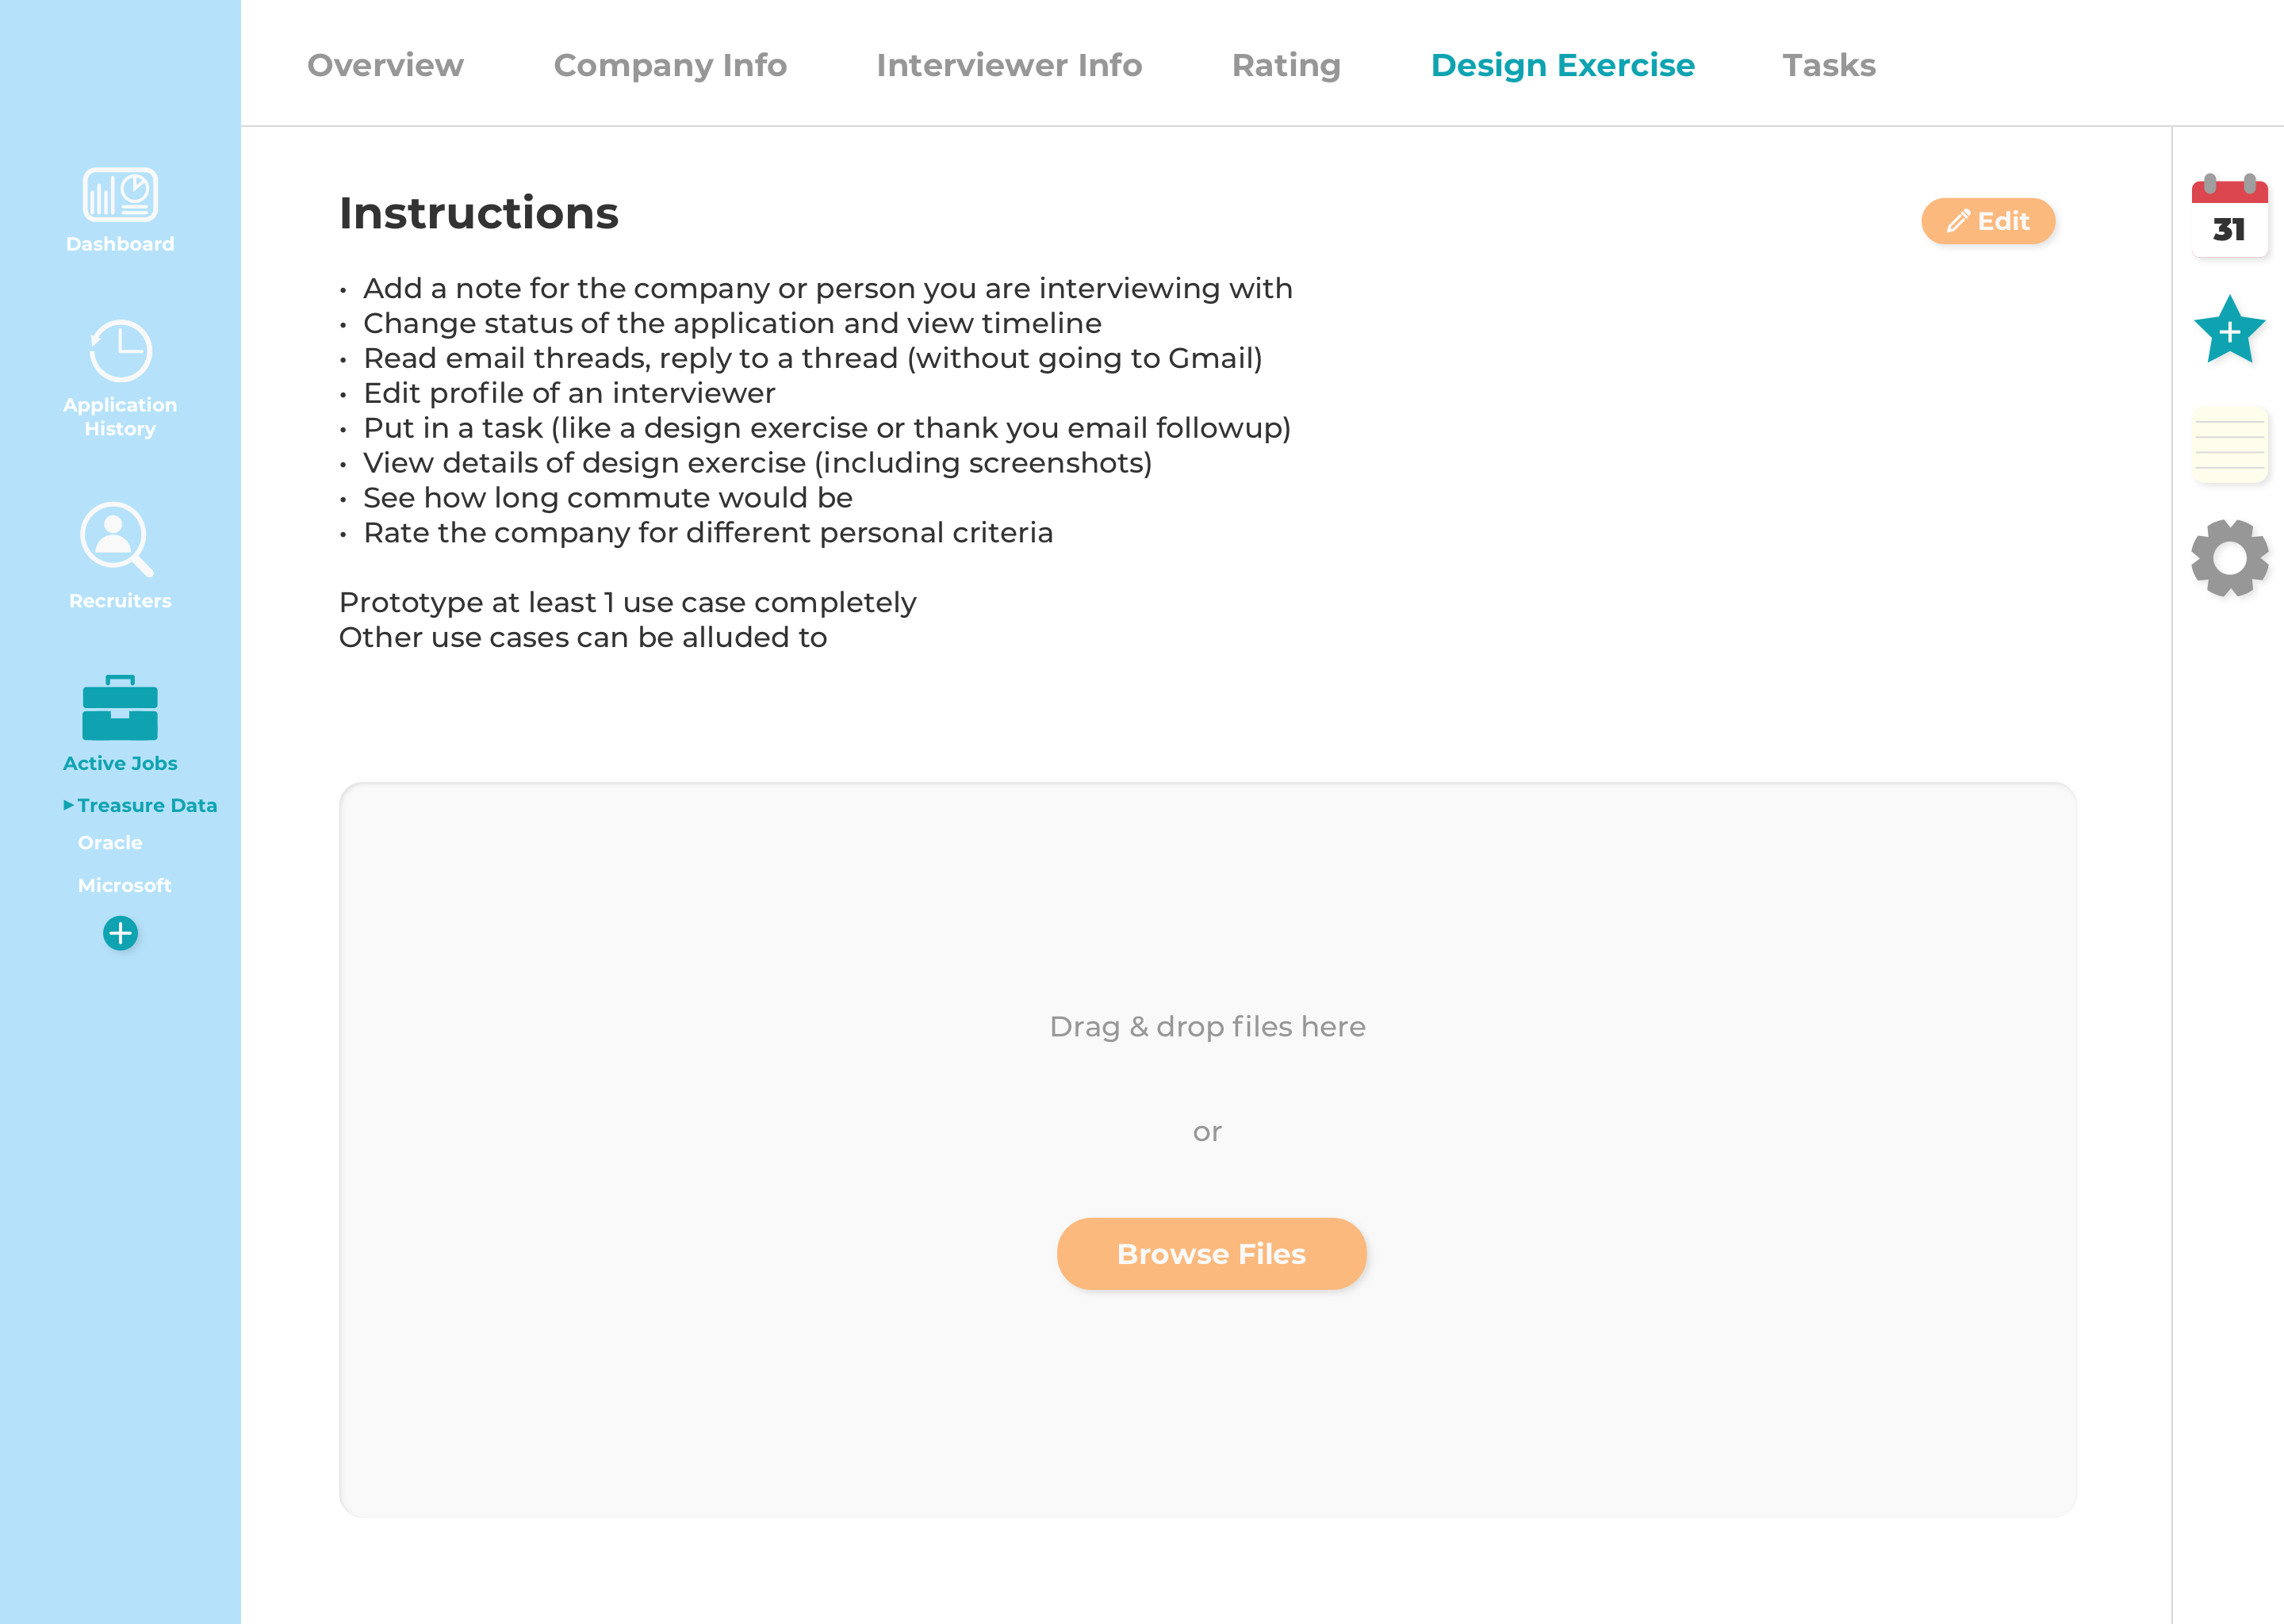Open the Dashboard icon in sidebar
The height and width of the screenshot is (1624, 2284).
click(120, 194)
